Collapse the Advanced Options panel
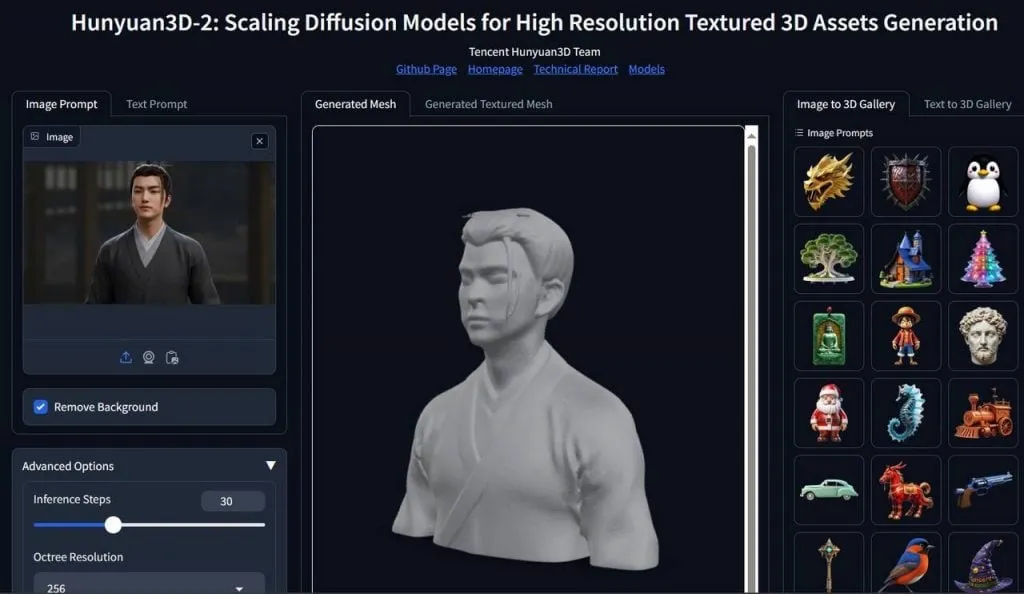The height and width of the screenshot is (594, 1024). [x=271, y=464]
